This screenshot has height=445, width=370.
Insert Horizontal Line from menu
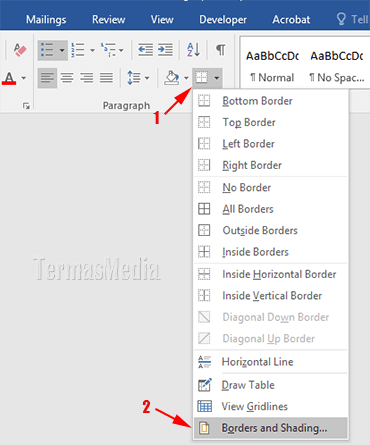click(x=271, y=362)
